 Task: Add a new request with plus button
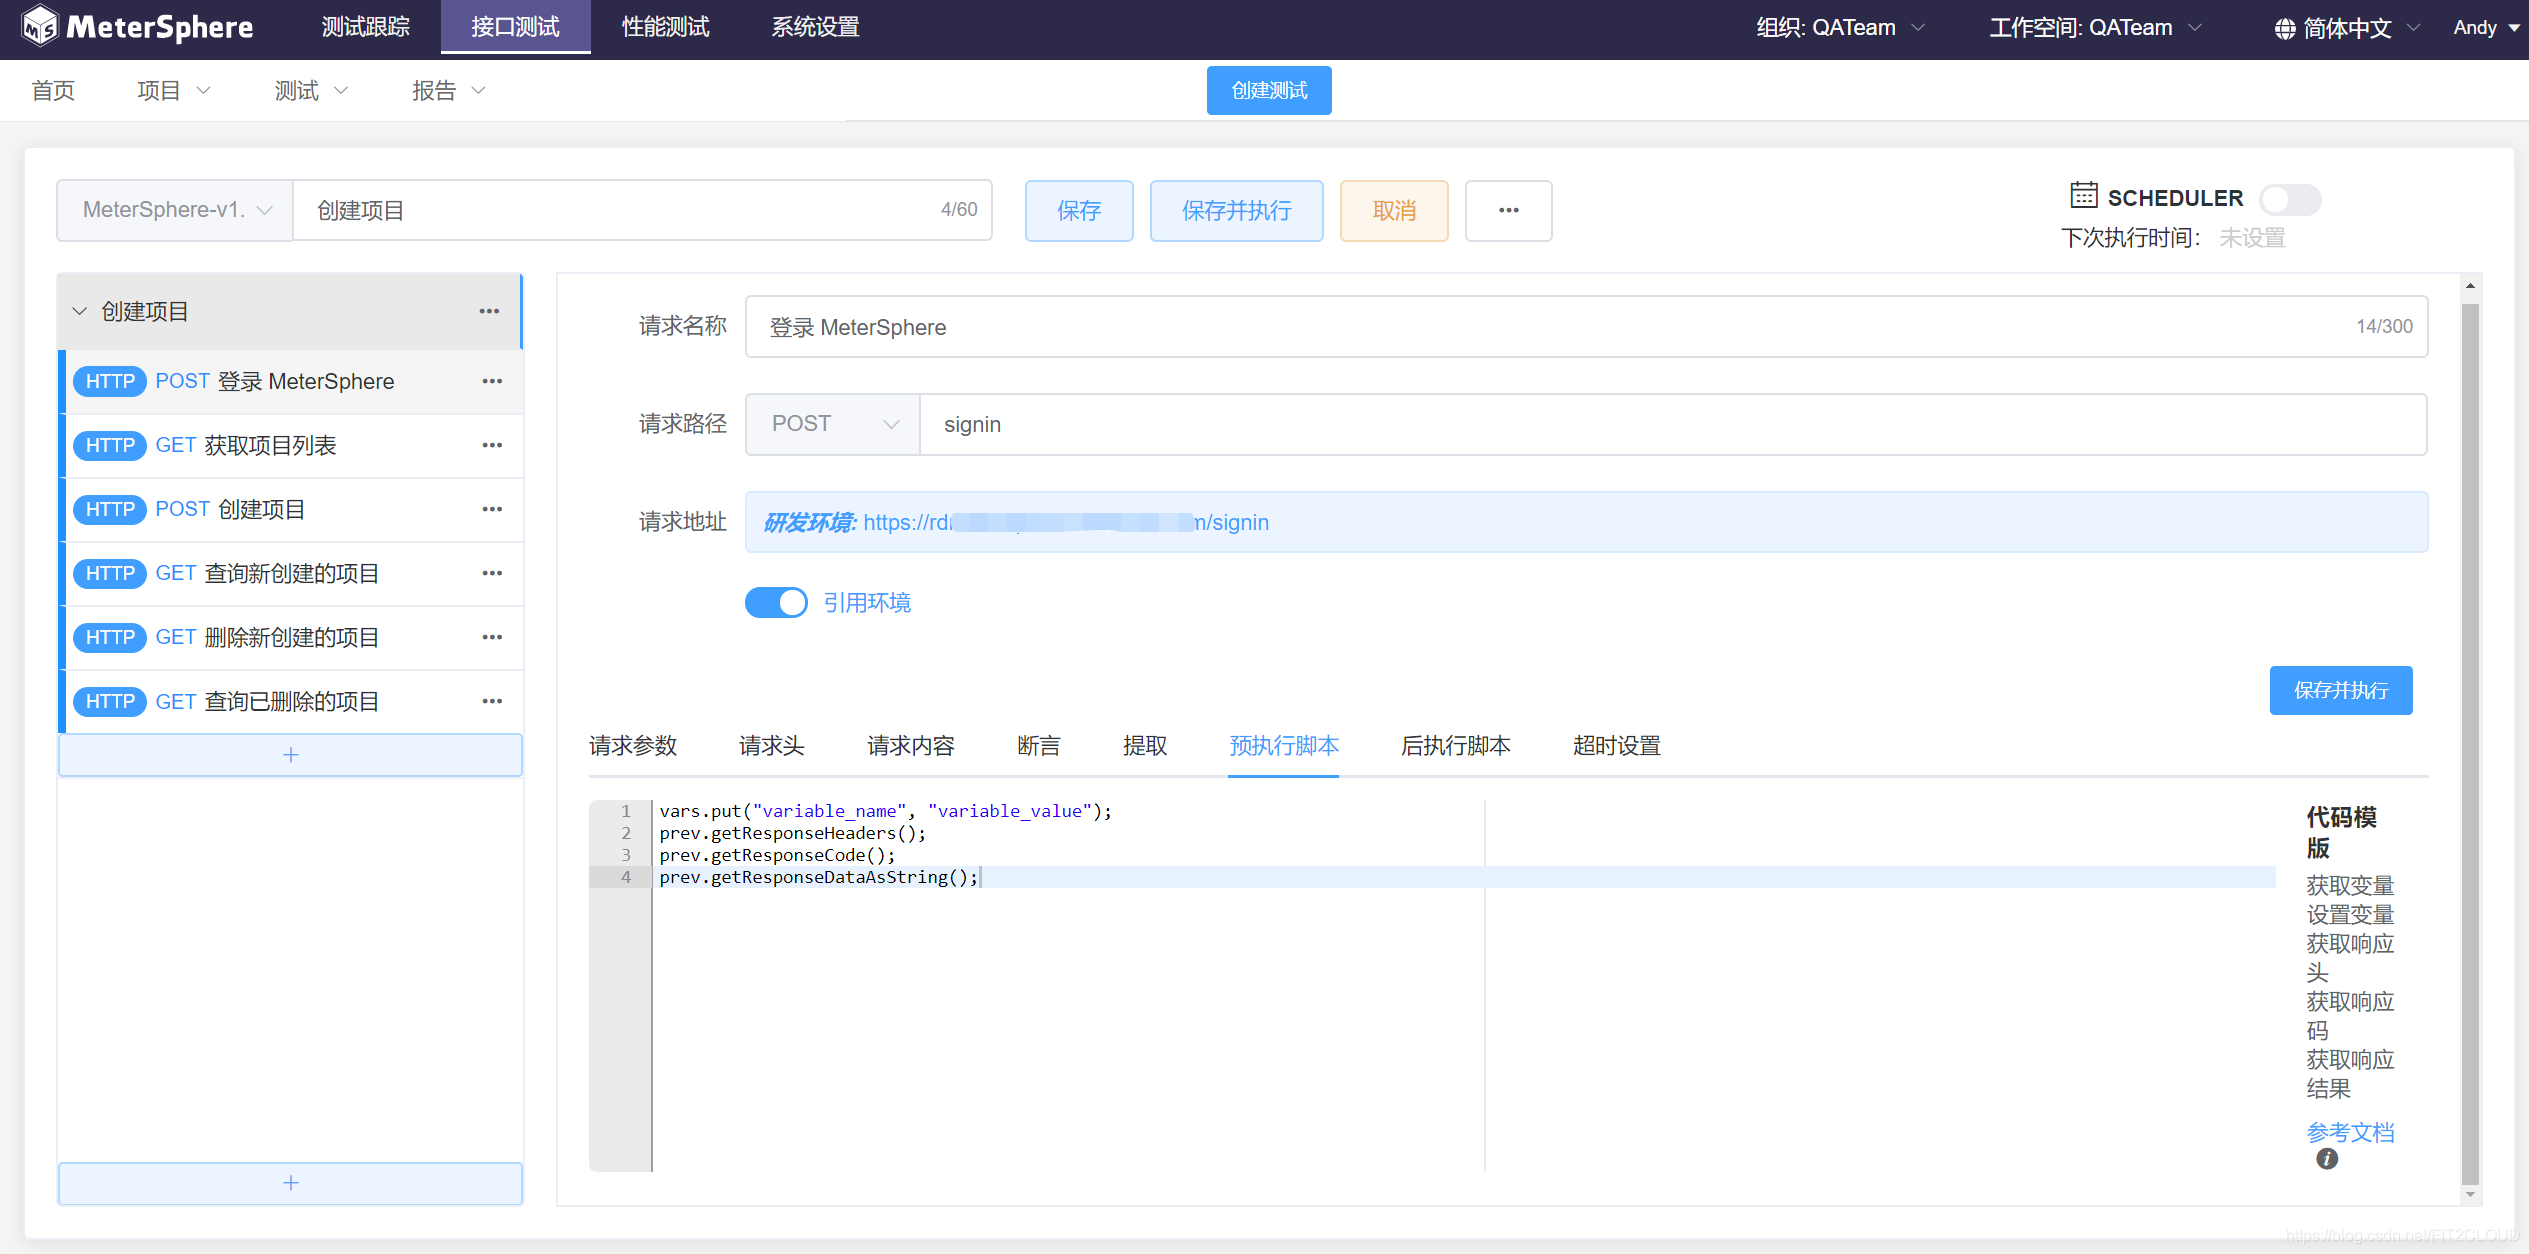290,755
